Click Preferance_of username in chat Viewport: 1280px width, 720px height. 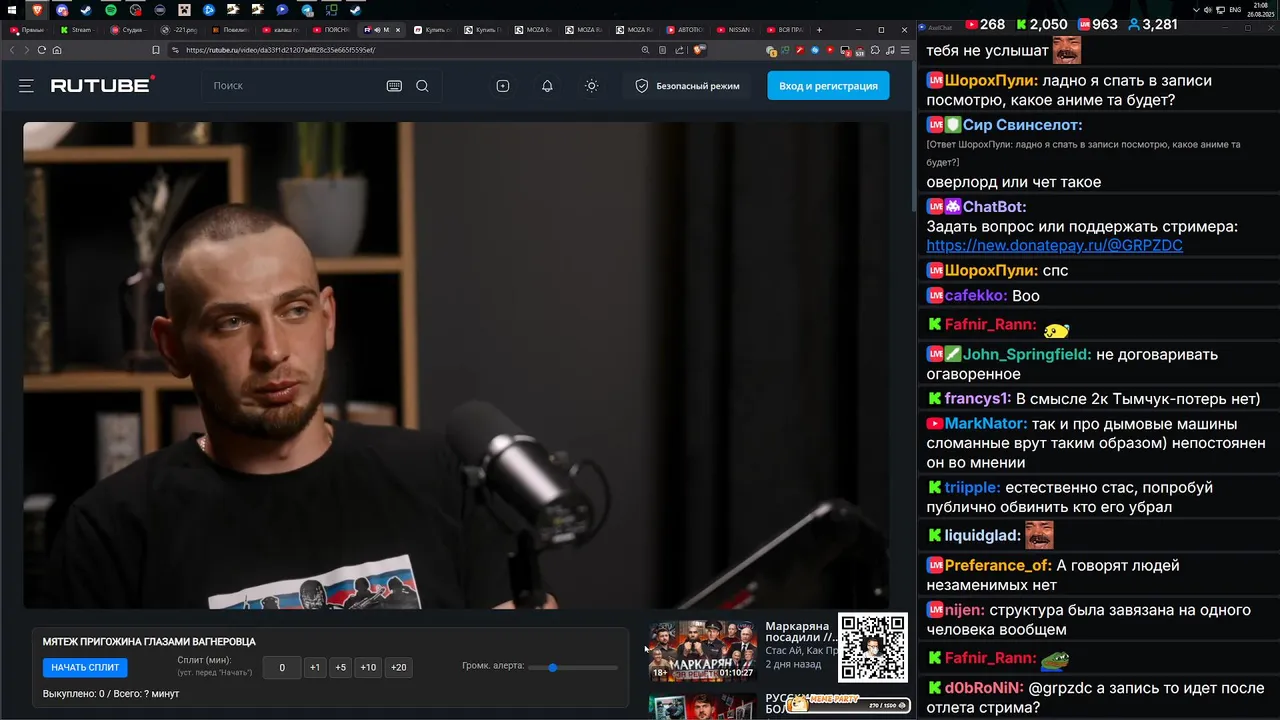pyautogui.click(x=998, y=566)
